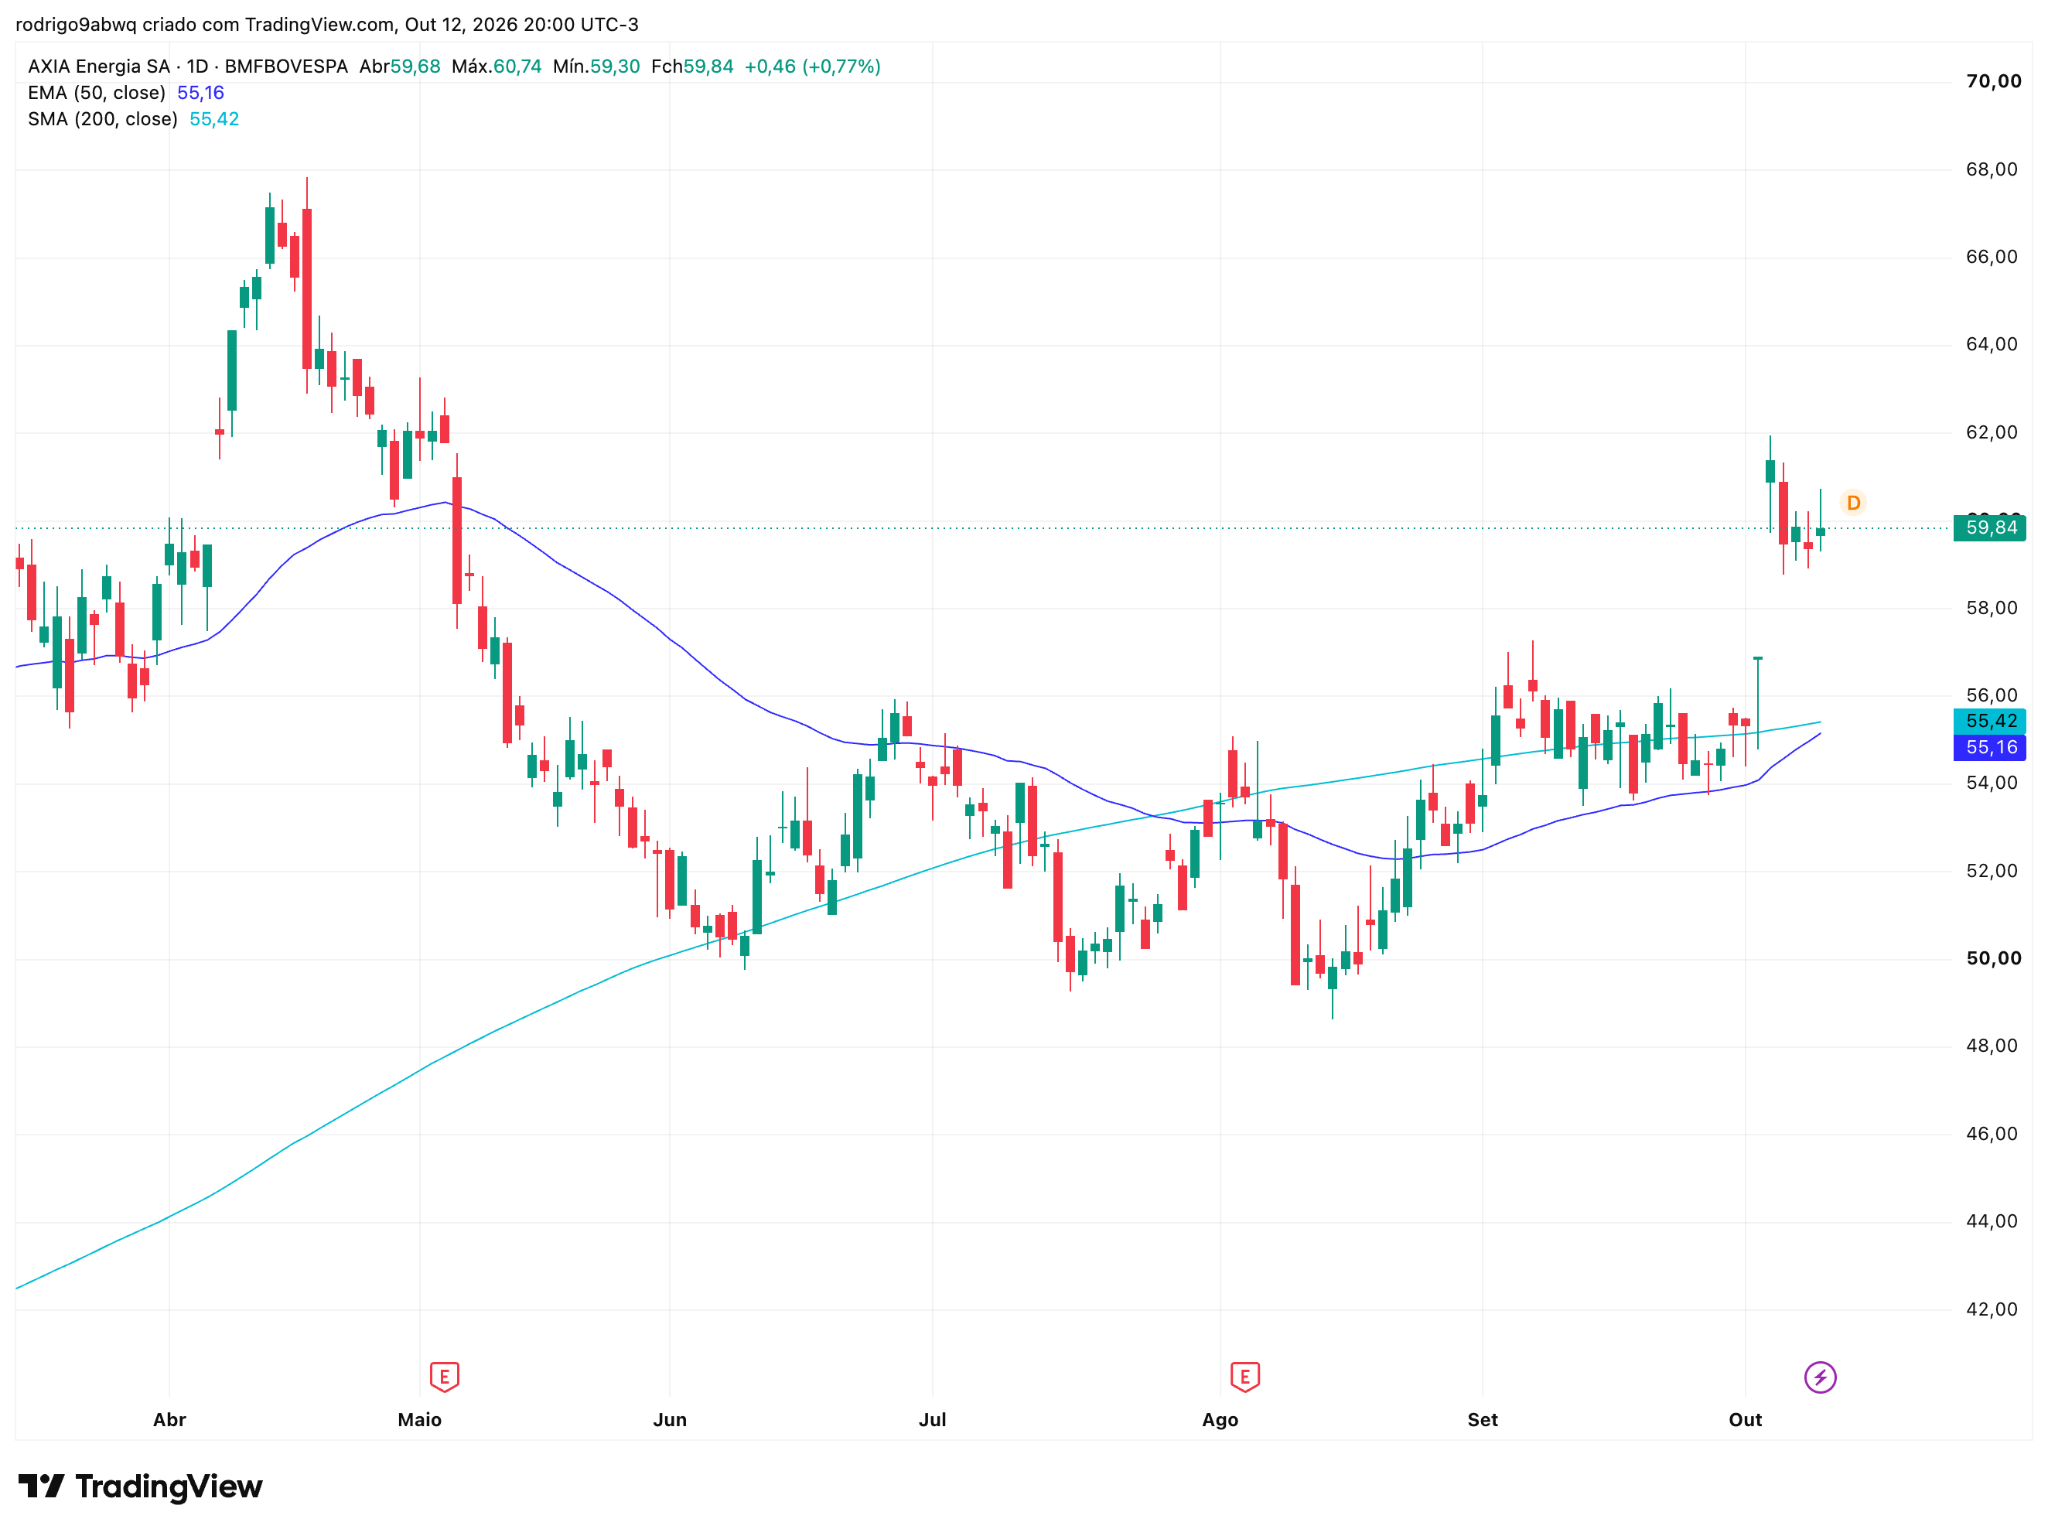Viewport: 2048px width, 1532px height.
Task: Click the 70,00 price axis label
Action: click(1993, 81)
